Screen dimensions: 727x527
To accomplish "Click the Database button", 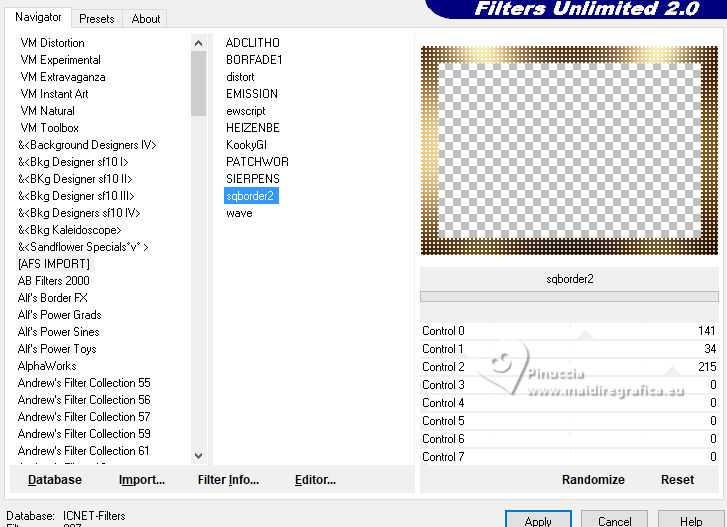I will (55, 480).
